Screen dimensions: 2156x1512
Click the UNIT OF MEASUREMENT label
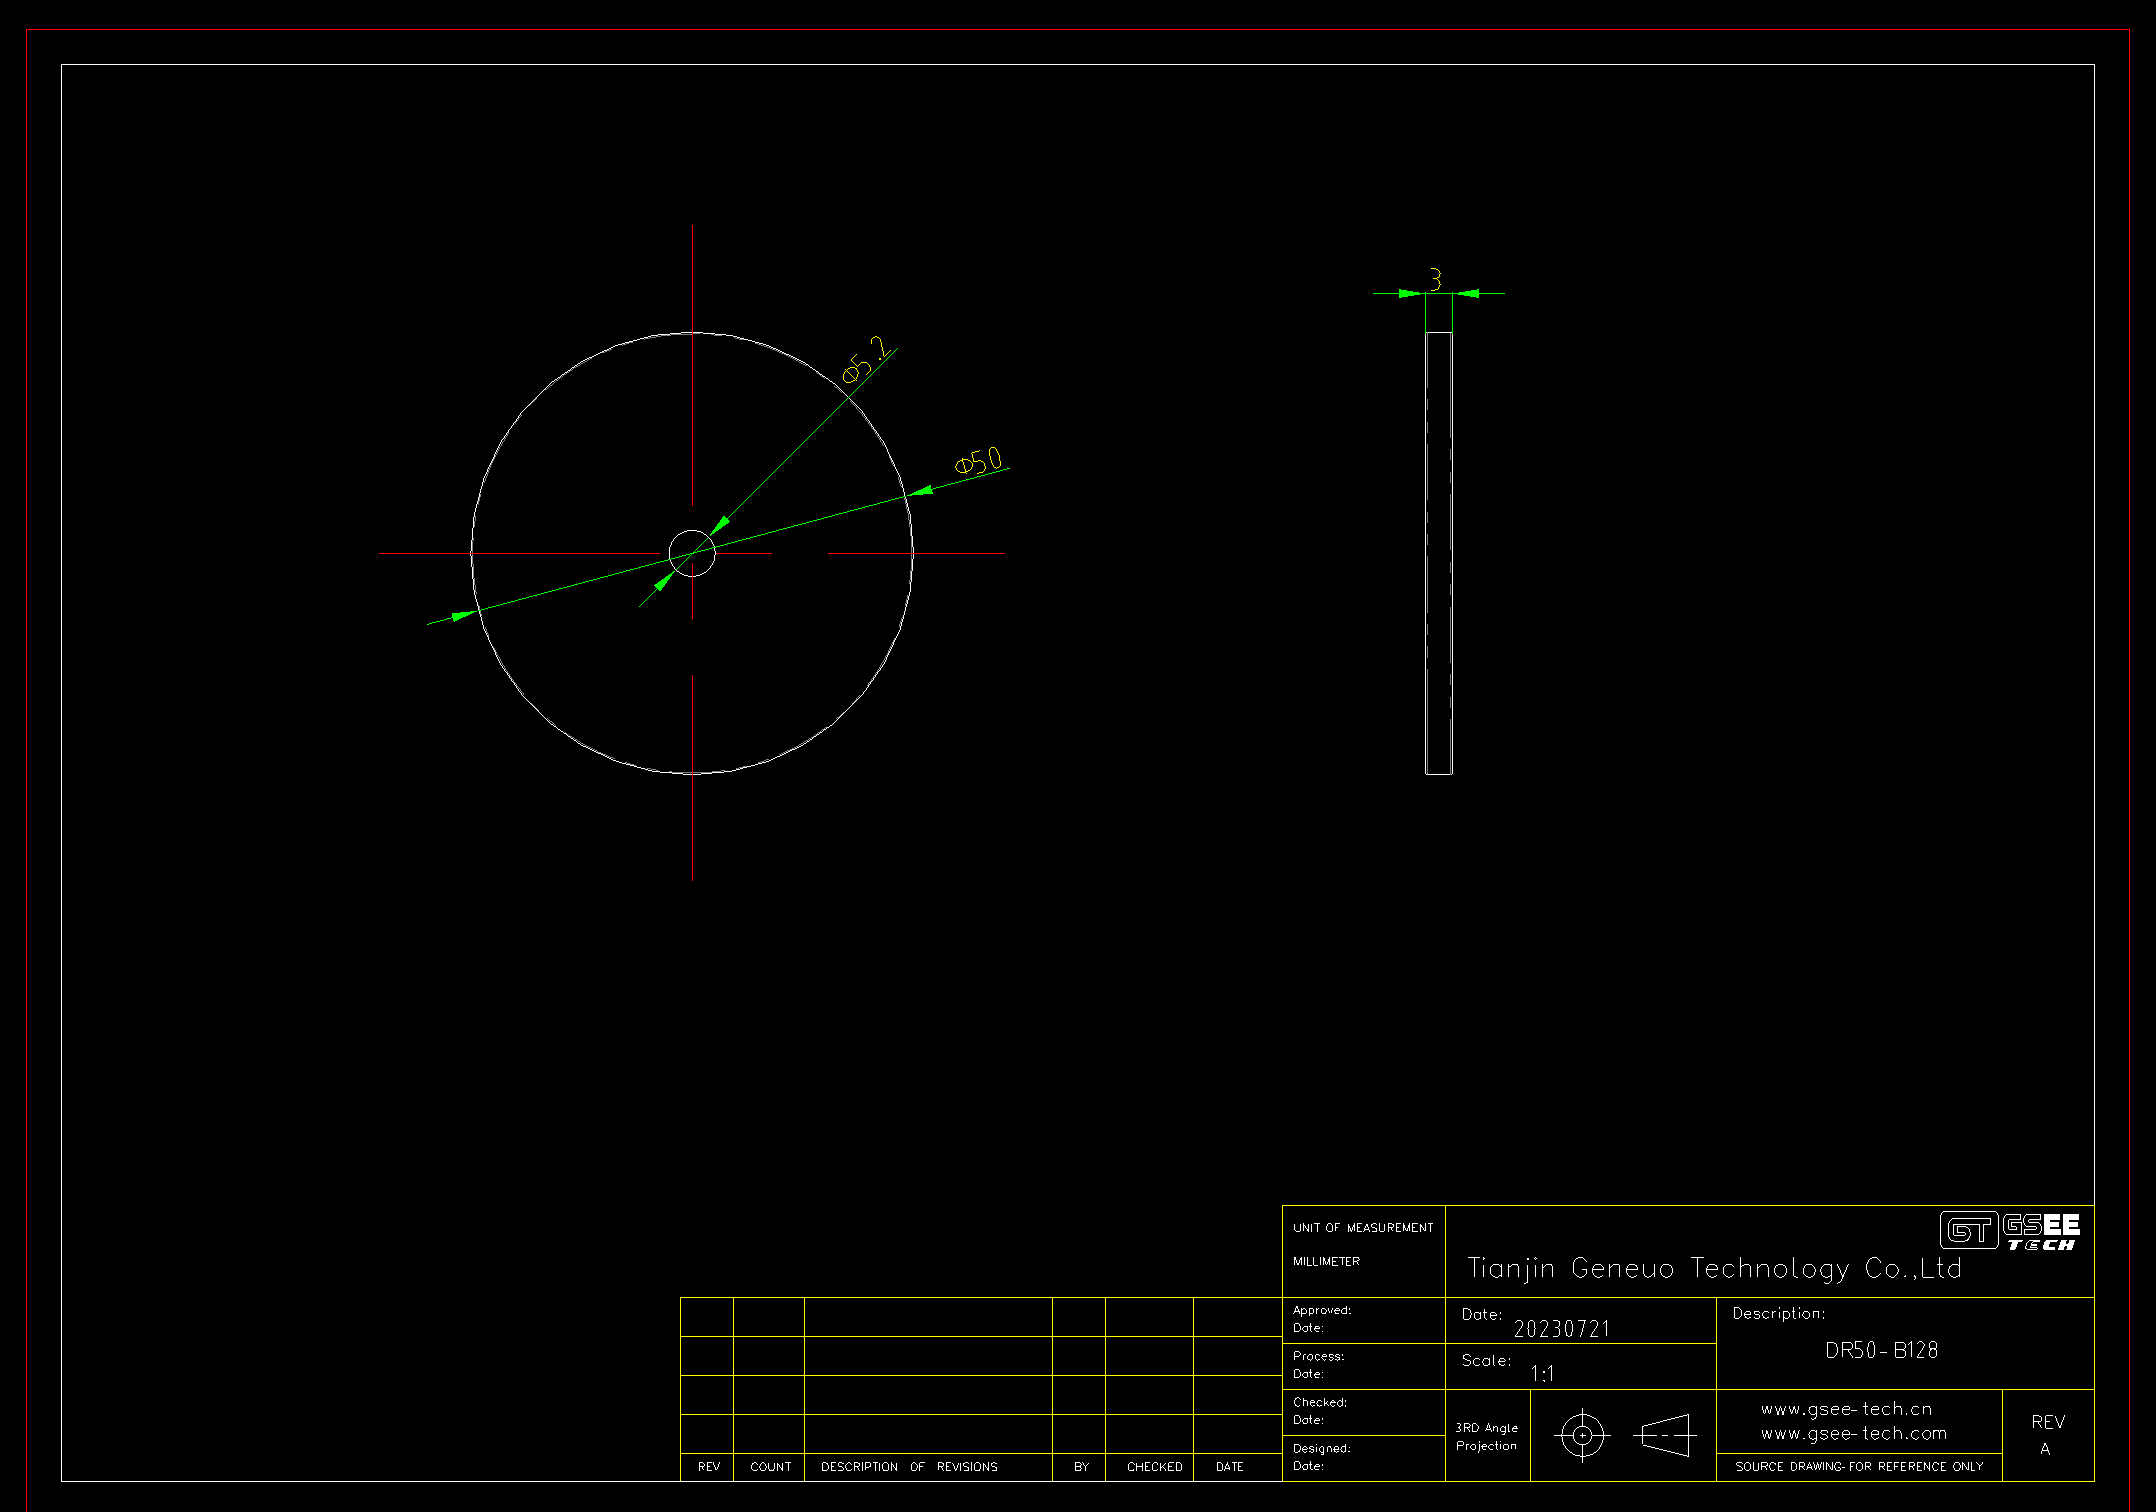pos(1363,1228)
